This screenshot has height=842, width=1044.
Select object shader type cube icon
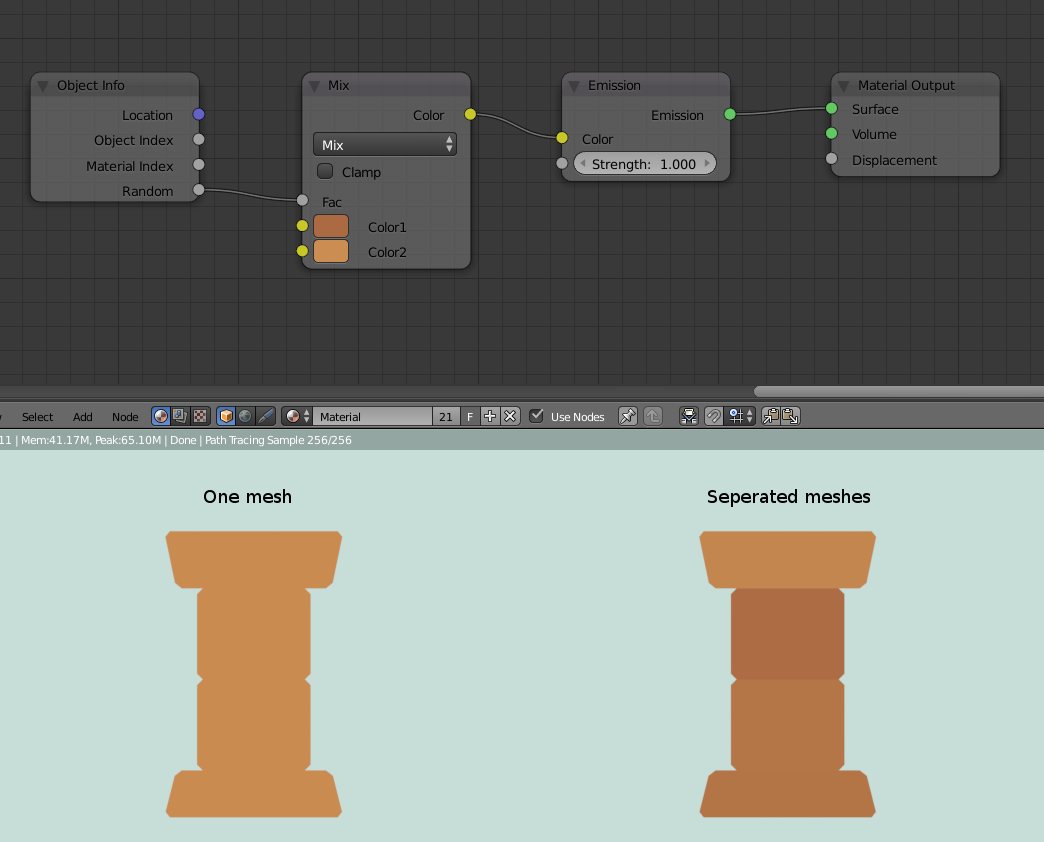pyautogui.click(x=226, y=417)
